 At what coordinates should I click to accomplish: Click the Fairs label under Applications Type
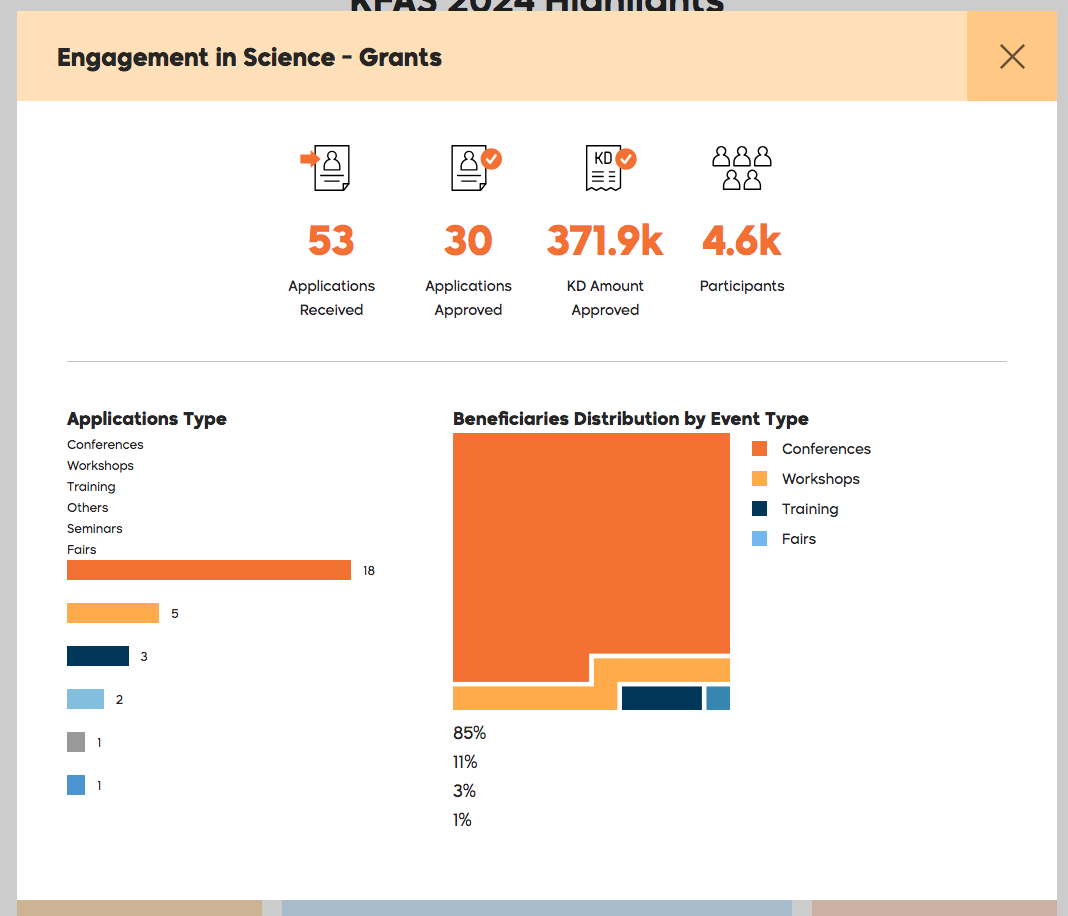(82, 550)
